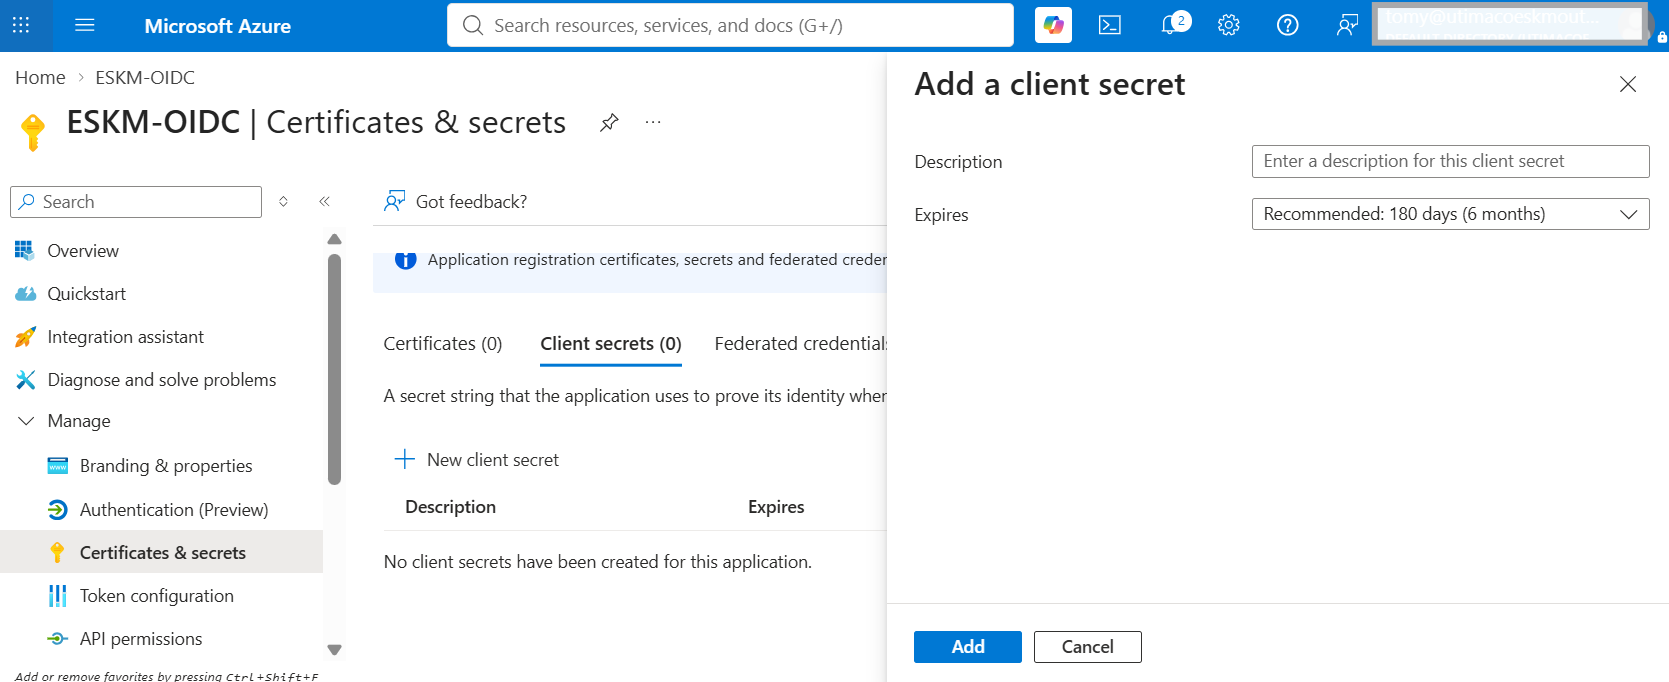The image size is (1669, 682).
Task: Switch to Certificates (0) tab
Action: (443, 343)
